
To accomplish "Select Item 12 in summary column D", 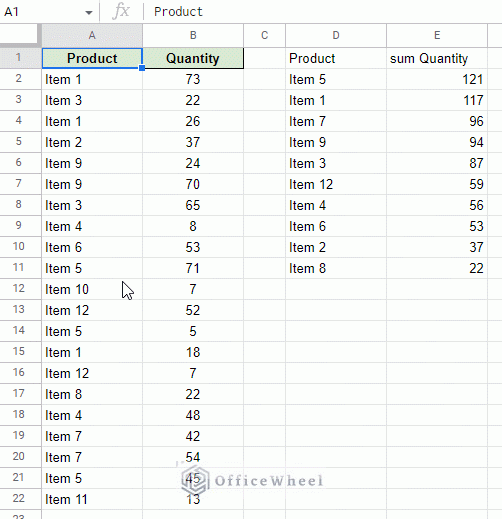I will tap(336, 184).
